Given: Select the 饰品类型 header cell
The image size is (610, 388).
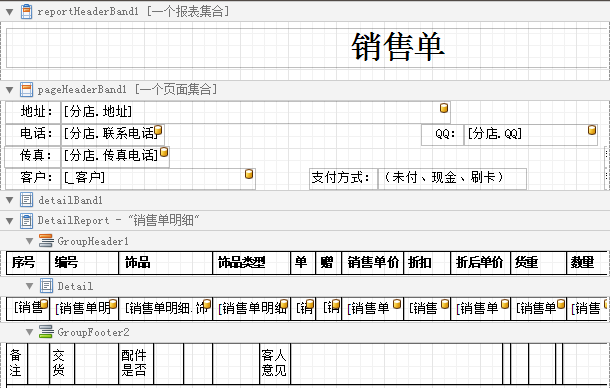Looking at the screenshot, I should [x=252, y=263].
